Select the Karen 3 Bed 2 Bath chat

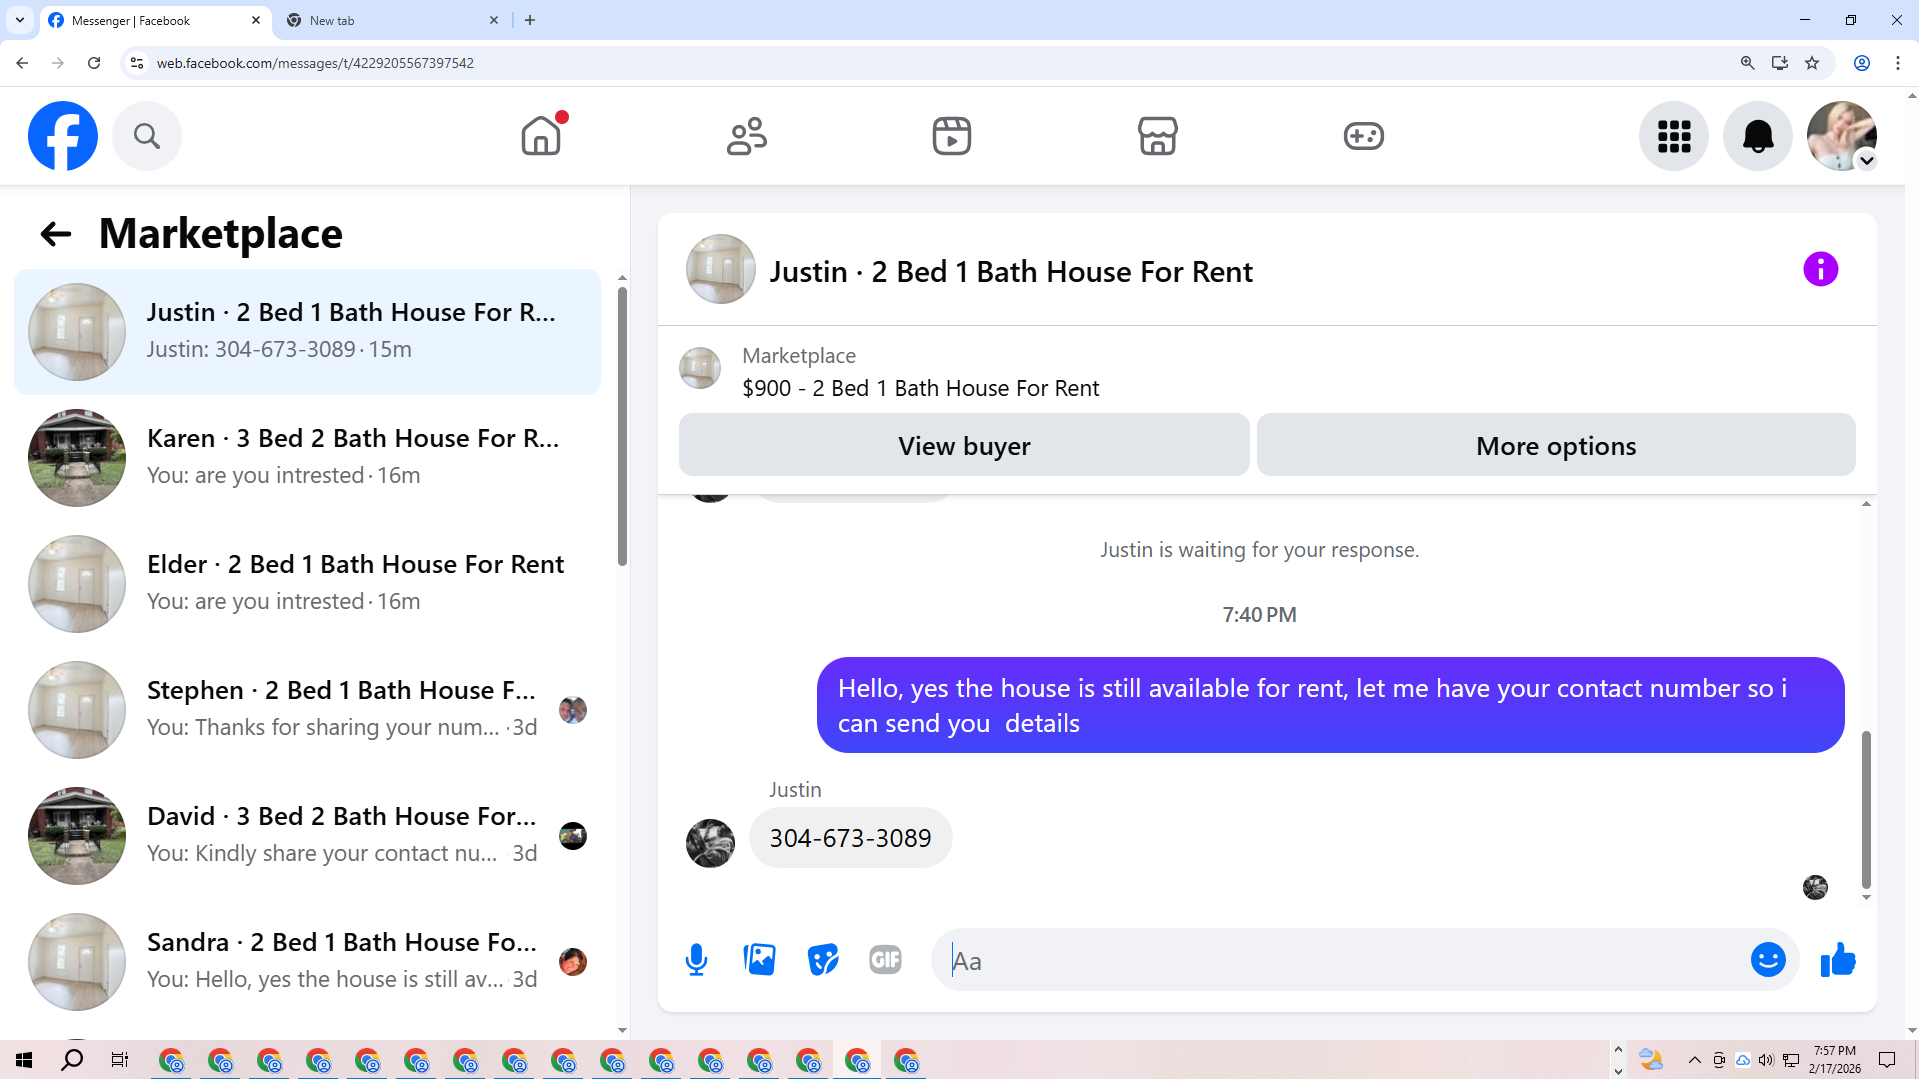click(x=307, y=458)
